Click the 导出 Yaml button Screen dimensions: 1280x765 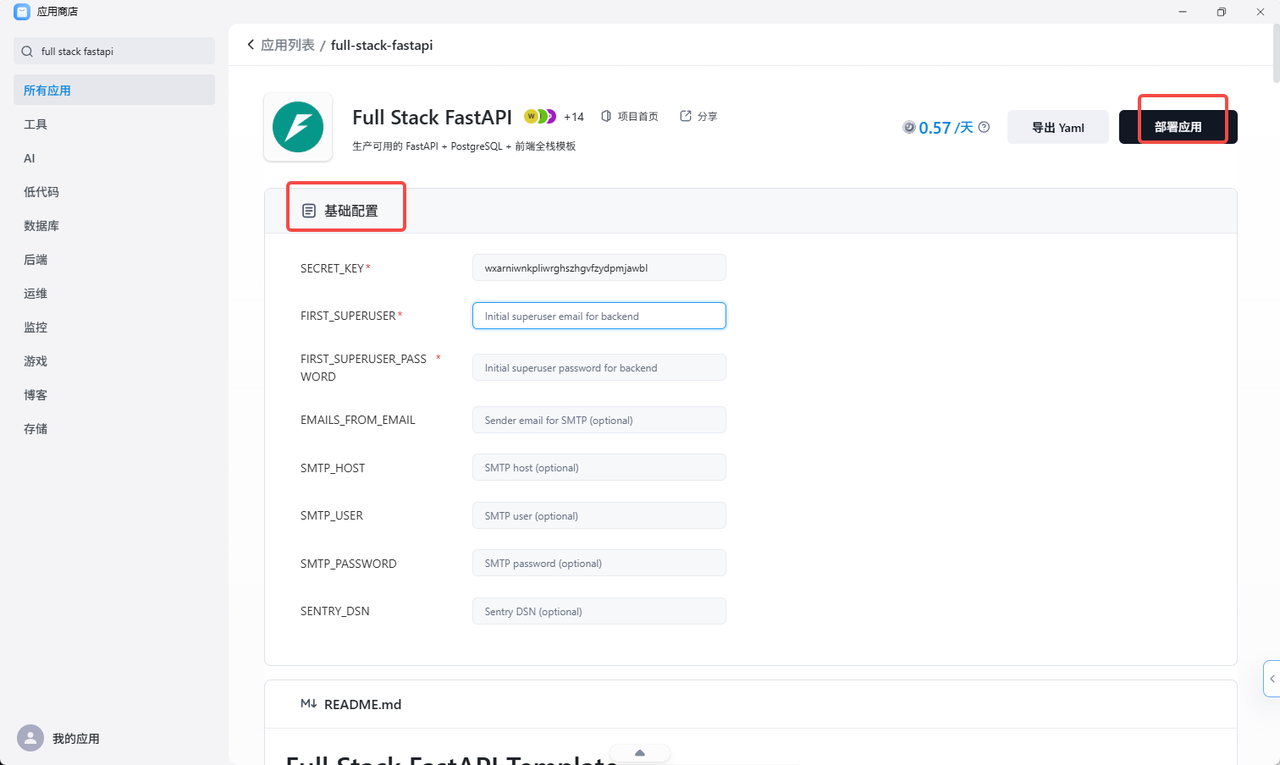pos(1058,127)
